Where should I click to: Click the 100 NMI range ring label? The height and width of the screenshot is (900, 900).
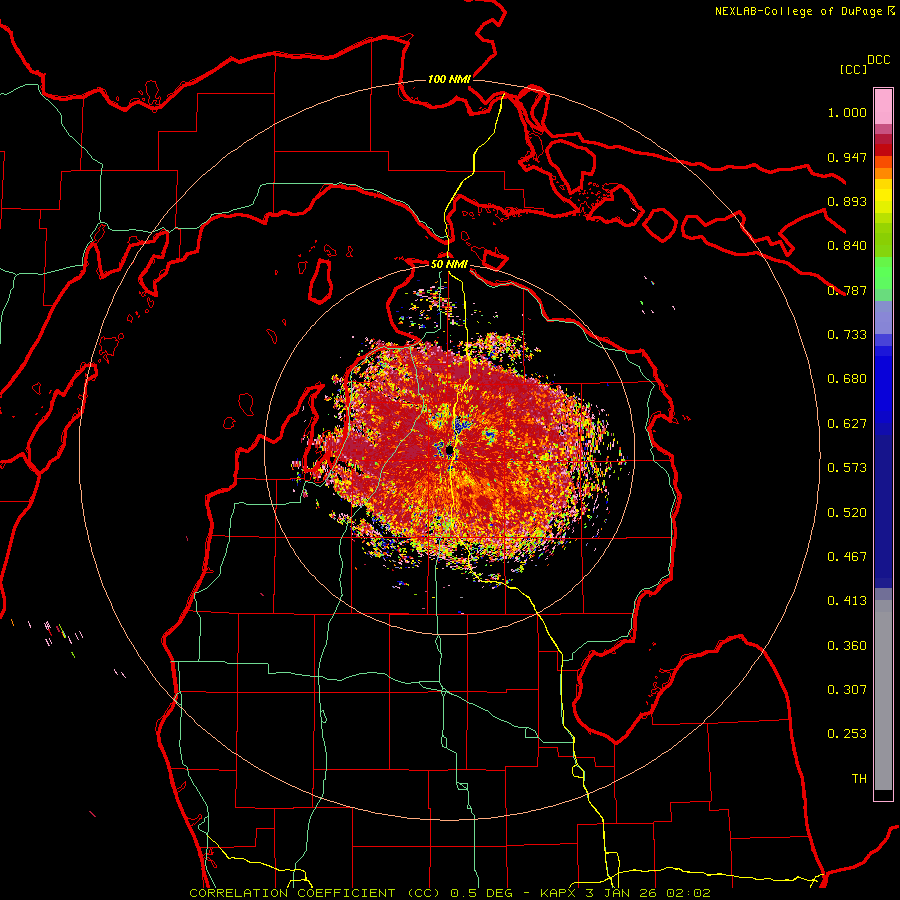pos(449,79)
